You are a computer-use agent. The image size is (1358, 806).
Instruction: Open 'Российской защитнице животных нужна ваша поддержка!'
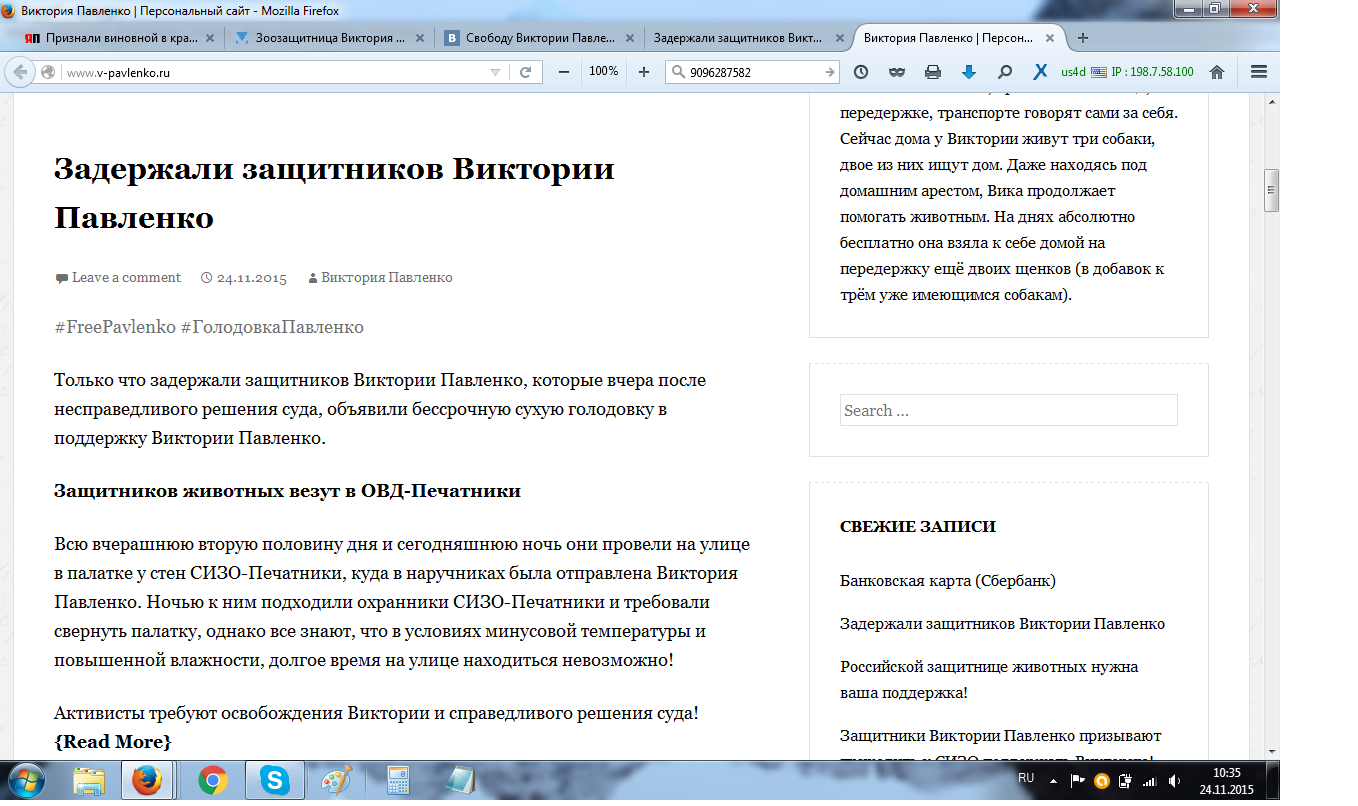[x=989, y=679]
